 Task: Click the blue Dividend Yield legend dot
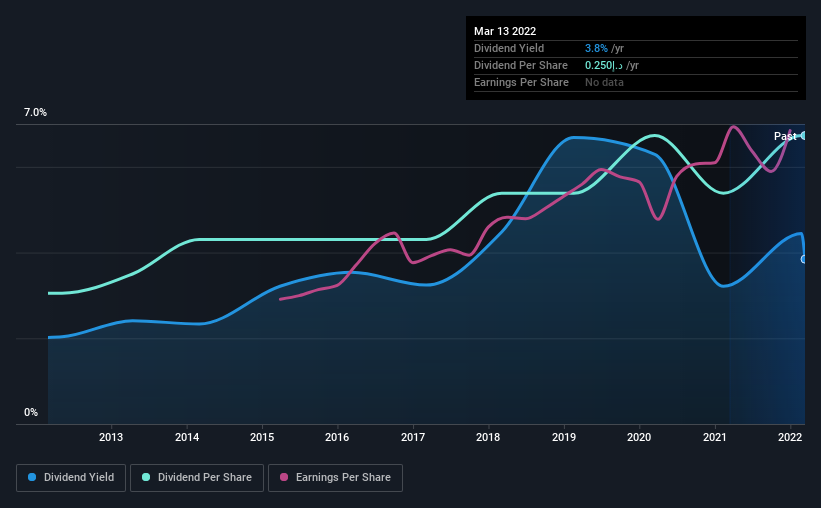[x=32, y=477]
